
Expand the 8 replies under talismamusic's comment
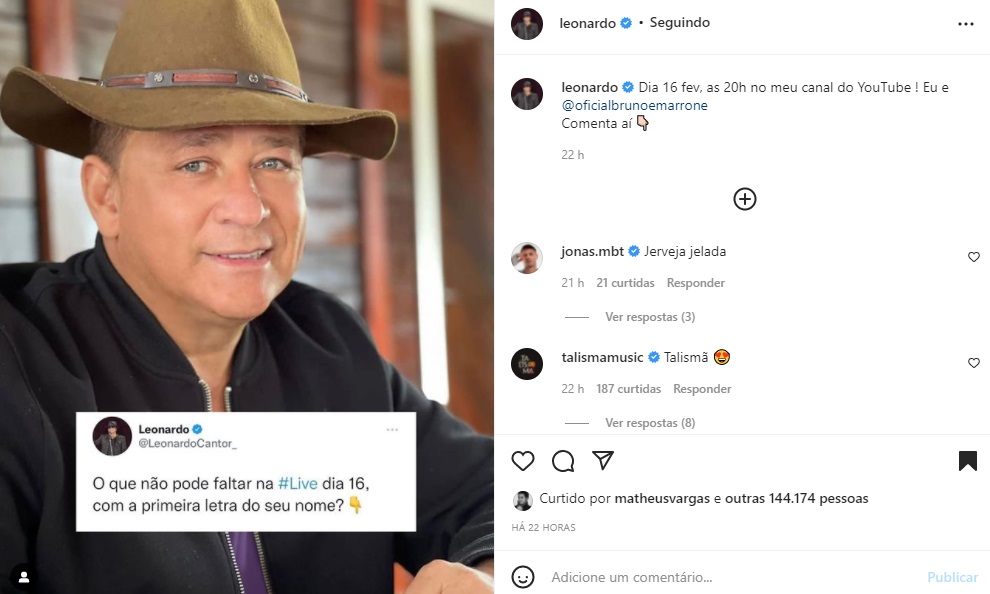pos(650,422)
